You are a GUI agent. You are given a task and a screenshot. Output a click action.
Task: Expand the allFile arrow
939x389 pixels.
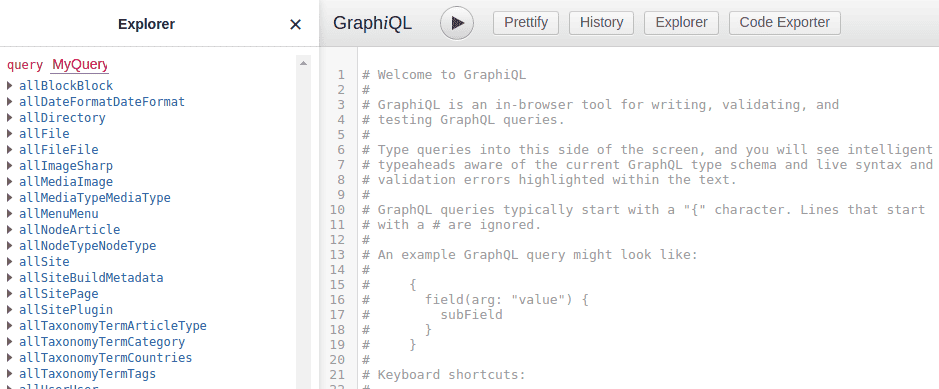[10, 133]
